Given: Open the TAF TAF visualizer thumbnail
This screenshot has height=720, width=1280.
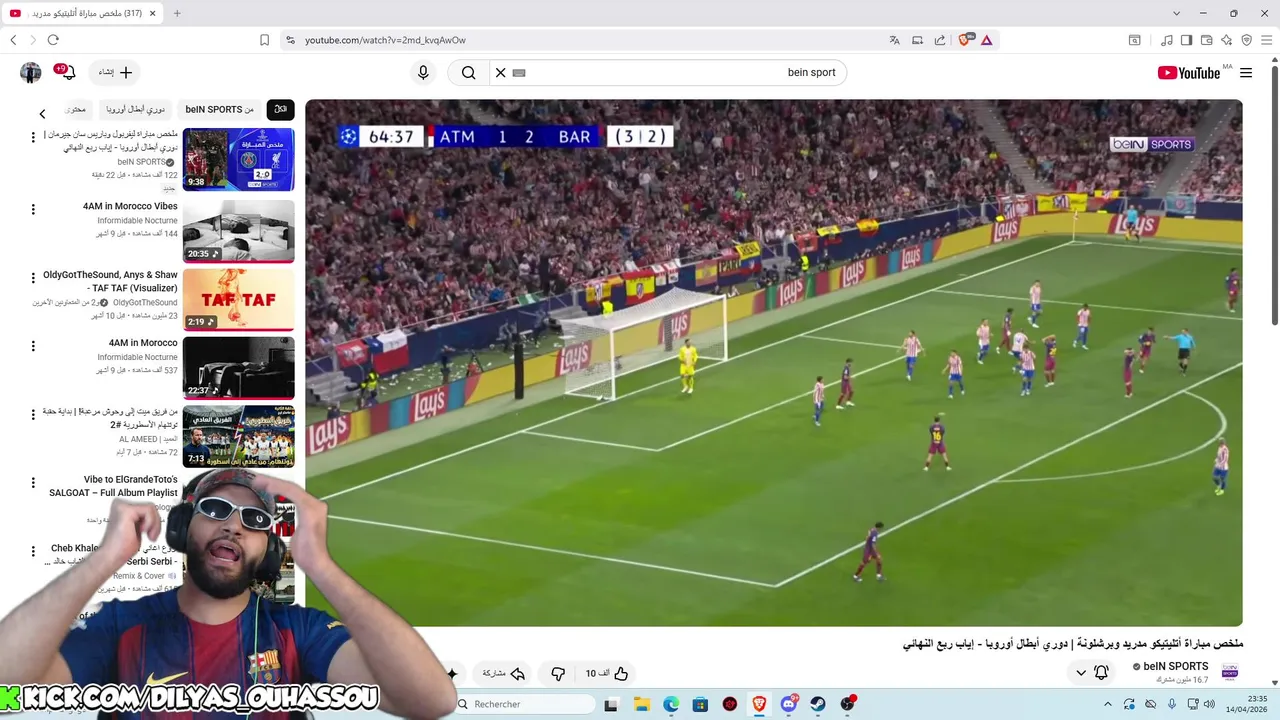Looking at the screenshot, I should tap(238, 299).
